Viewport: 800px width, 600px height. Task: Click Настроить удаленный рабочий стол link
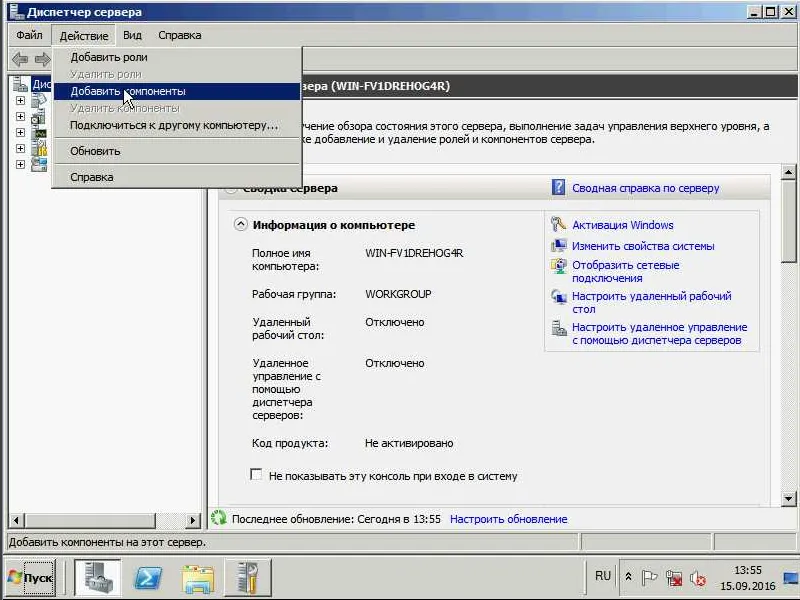(652, 303)
